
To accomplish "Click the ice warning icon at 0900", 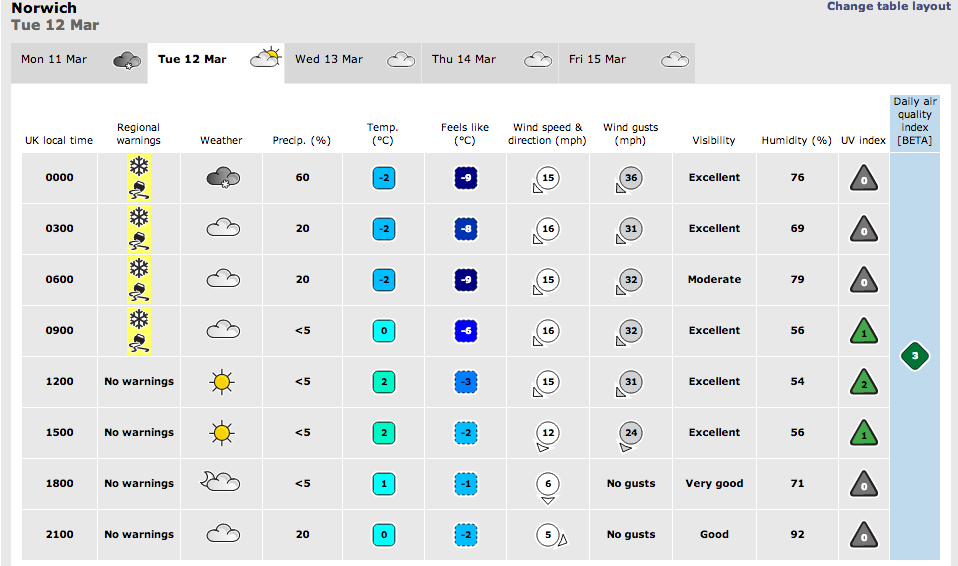I will click(x=139, y=342).
